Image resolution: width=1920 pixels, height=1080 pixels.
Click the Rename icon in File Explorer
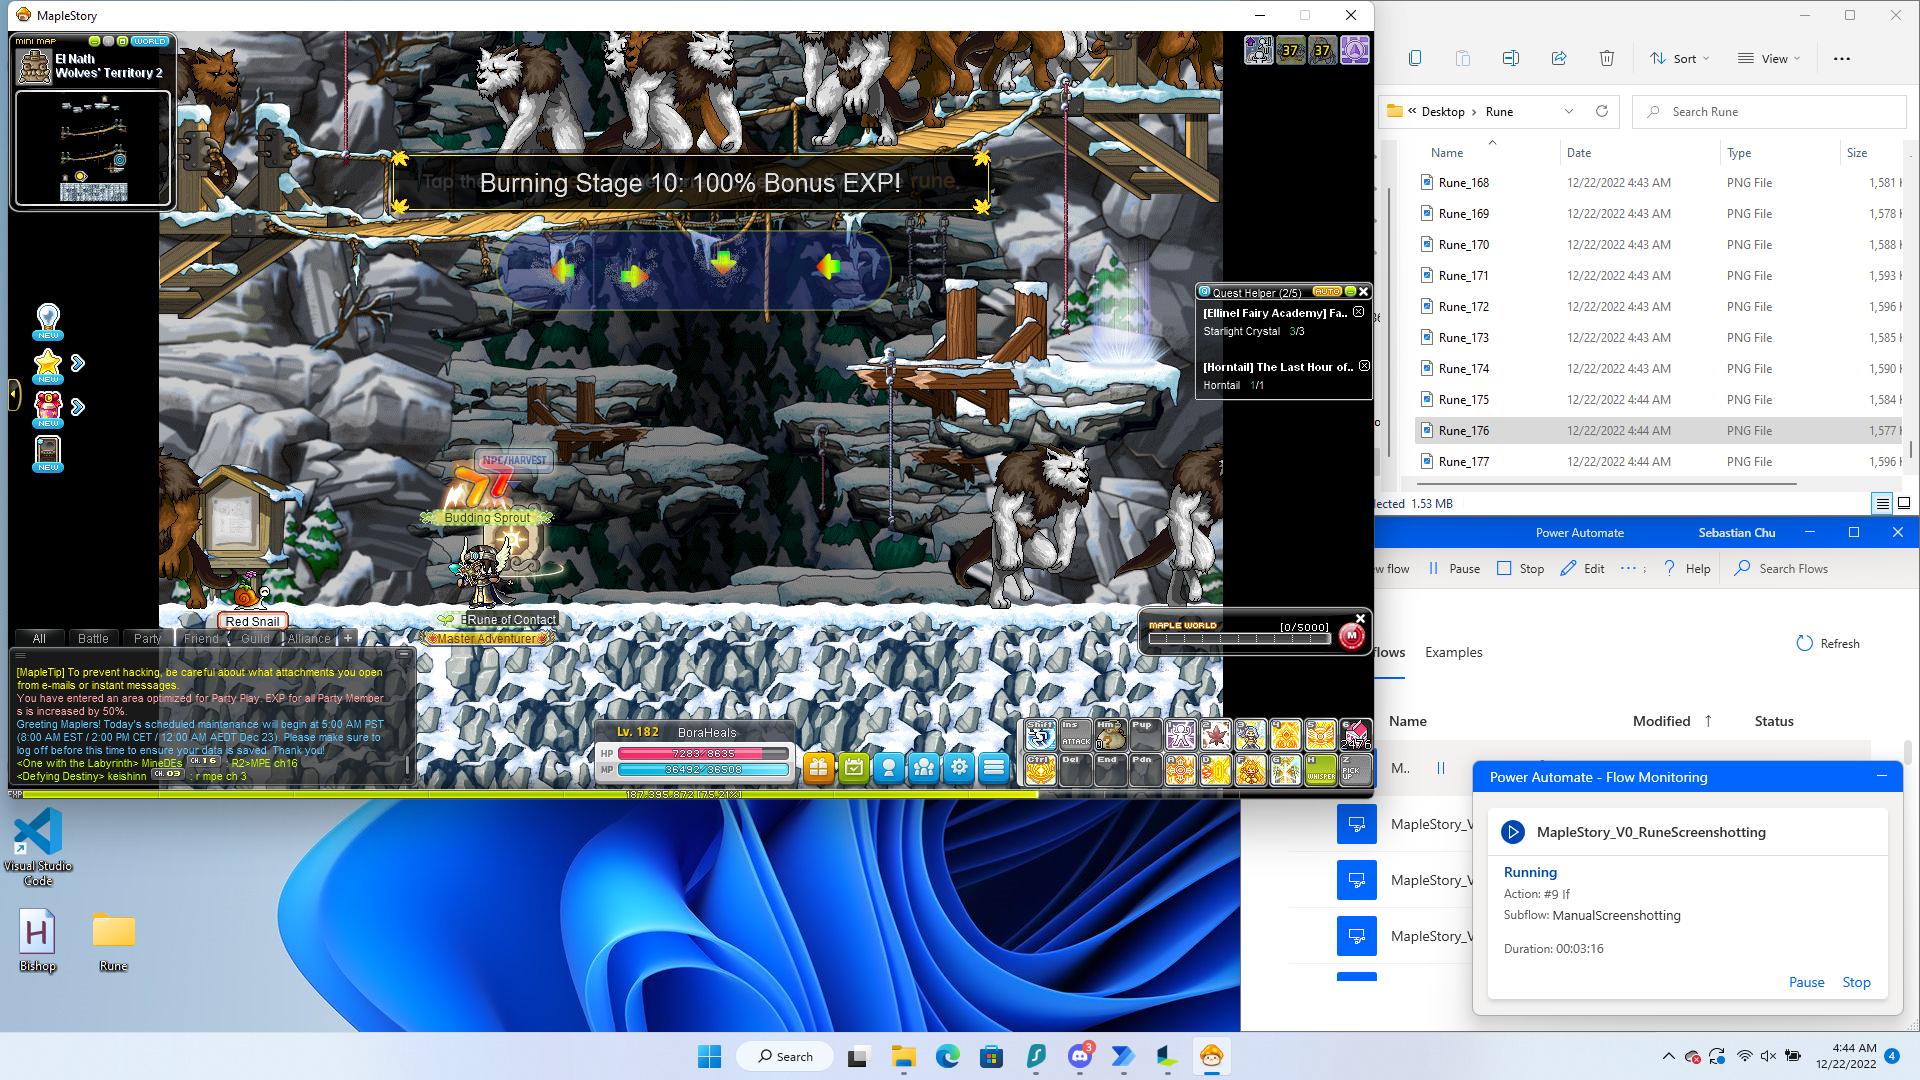pyautogui.click(x=1510, y=58)
